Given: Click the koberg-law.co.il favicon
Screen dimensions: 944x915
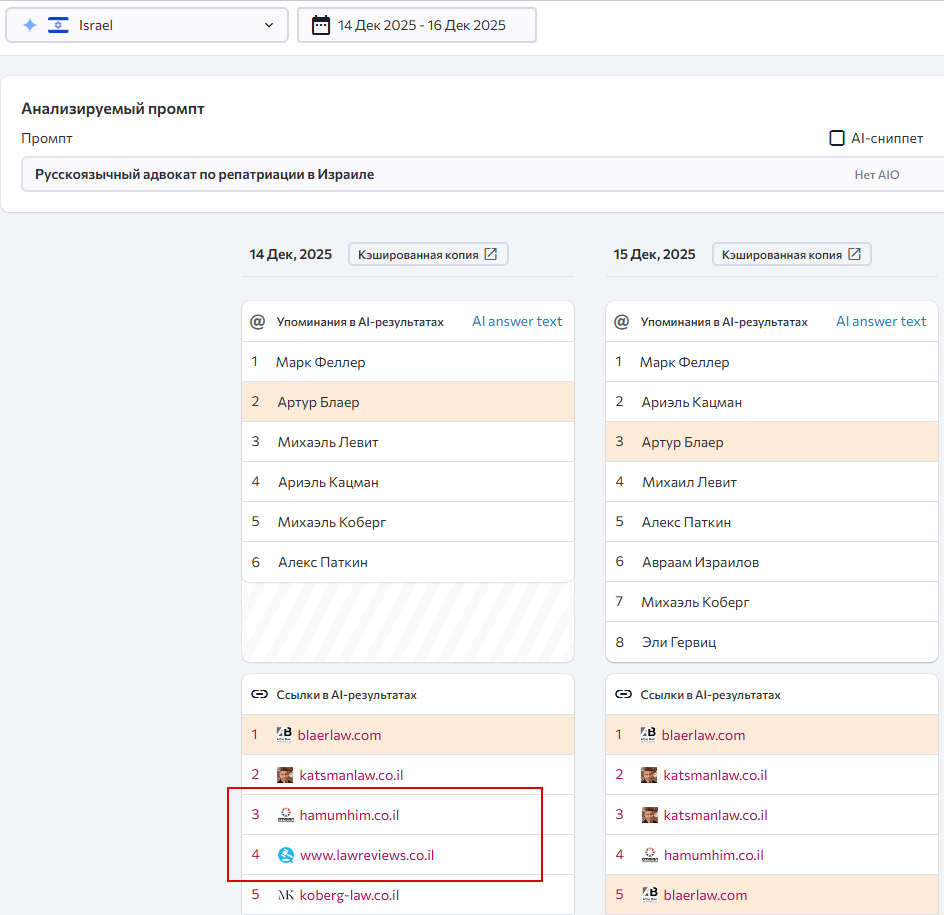Looking at the screenshot, I should pos(285,894).
